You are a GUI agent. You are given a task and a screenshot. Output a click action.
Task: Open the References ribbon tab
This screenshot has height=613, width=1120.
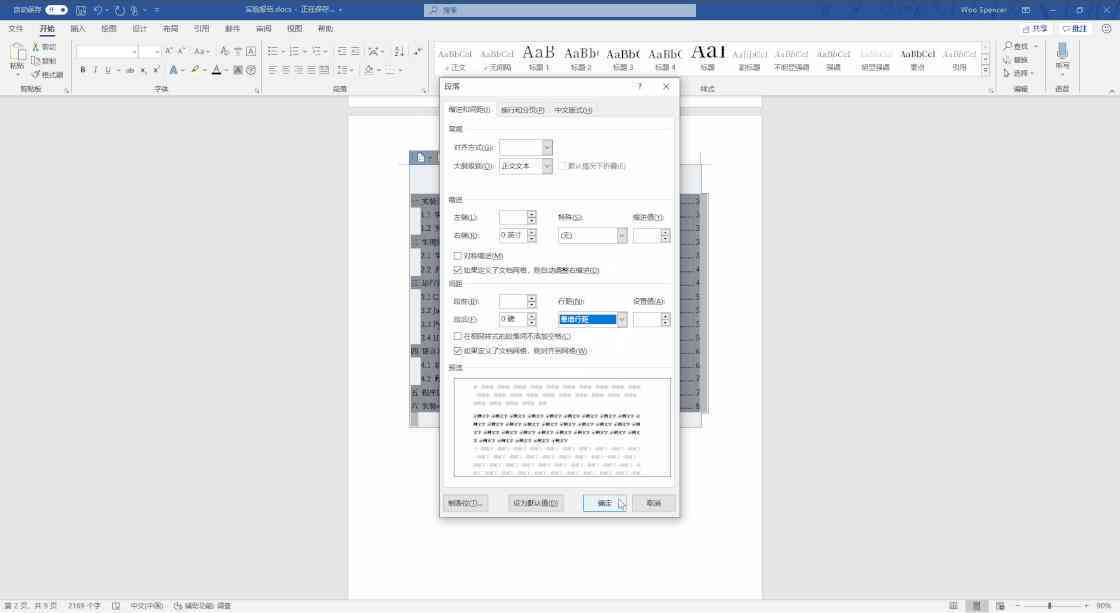click(201, 29)
